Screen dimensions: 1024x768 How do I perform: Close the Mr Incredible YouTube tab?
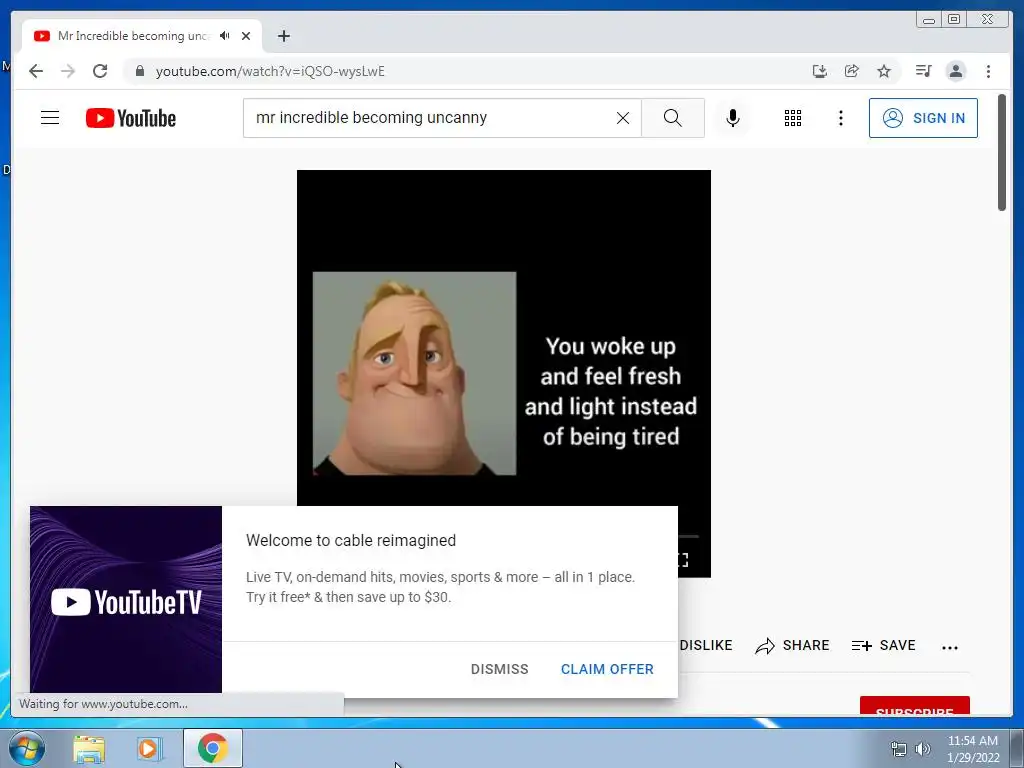tap(246, 36)
